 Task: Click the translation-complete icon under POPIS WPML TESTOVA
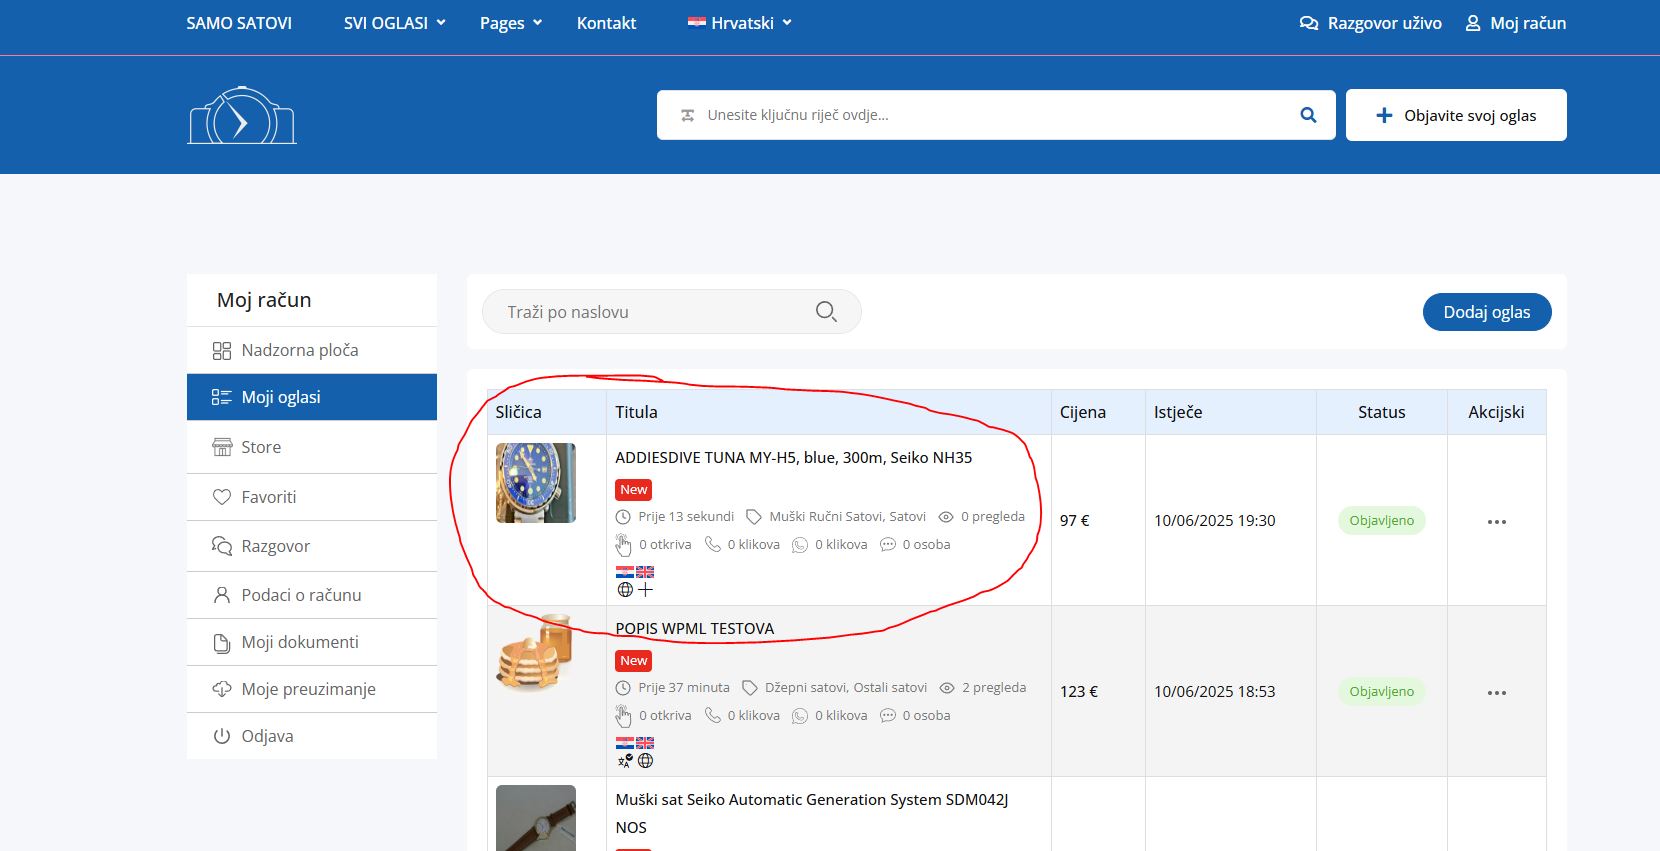pyautogui.click(x=624, y=761)
